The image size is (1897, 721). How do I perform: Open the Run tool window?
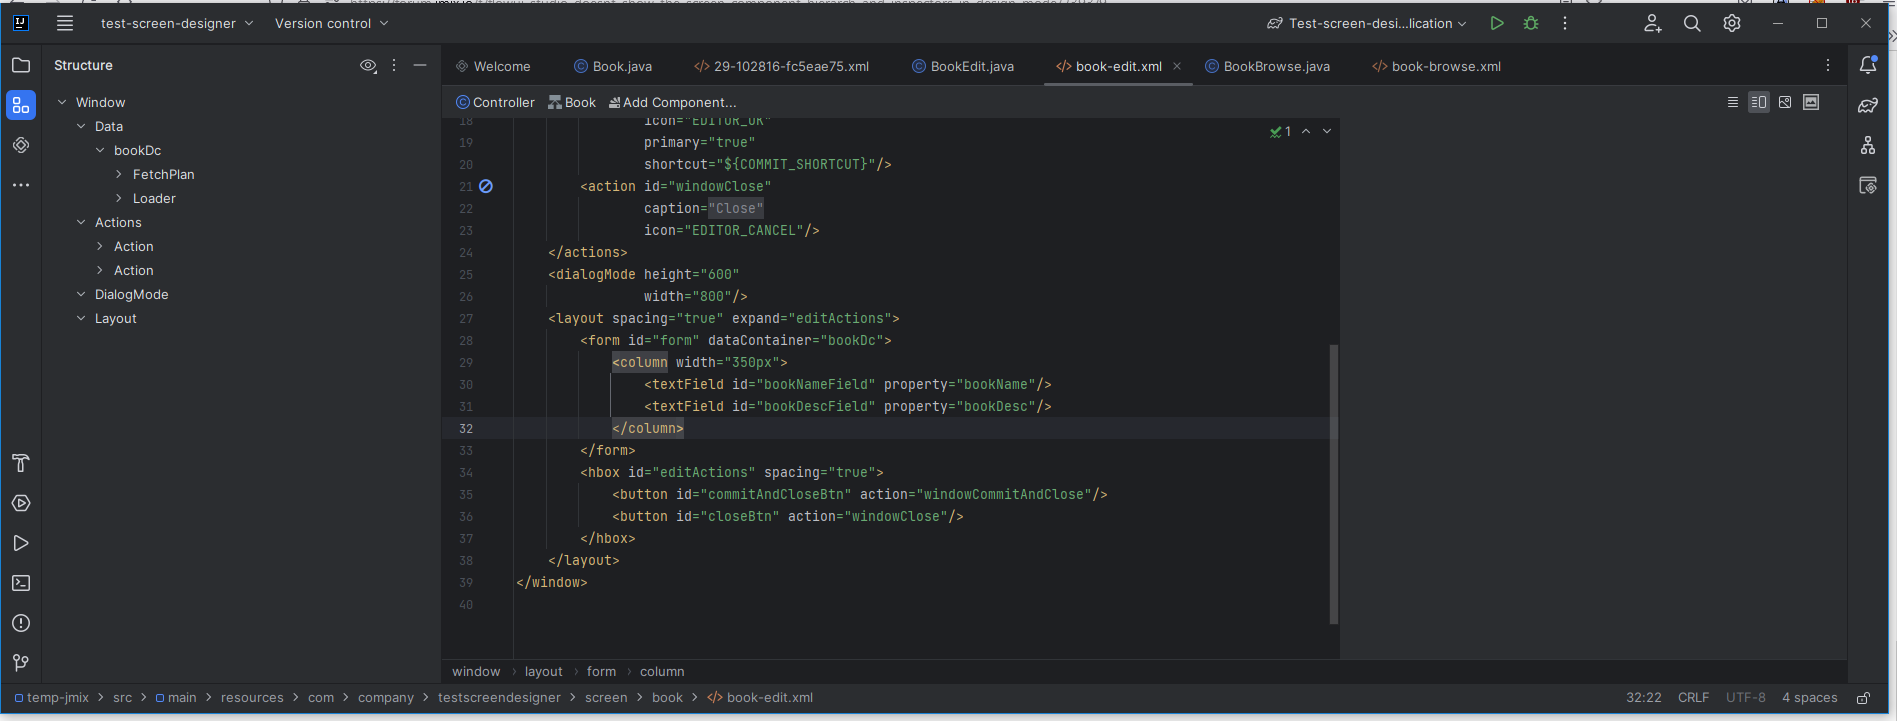(x=21, y=543)
